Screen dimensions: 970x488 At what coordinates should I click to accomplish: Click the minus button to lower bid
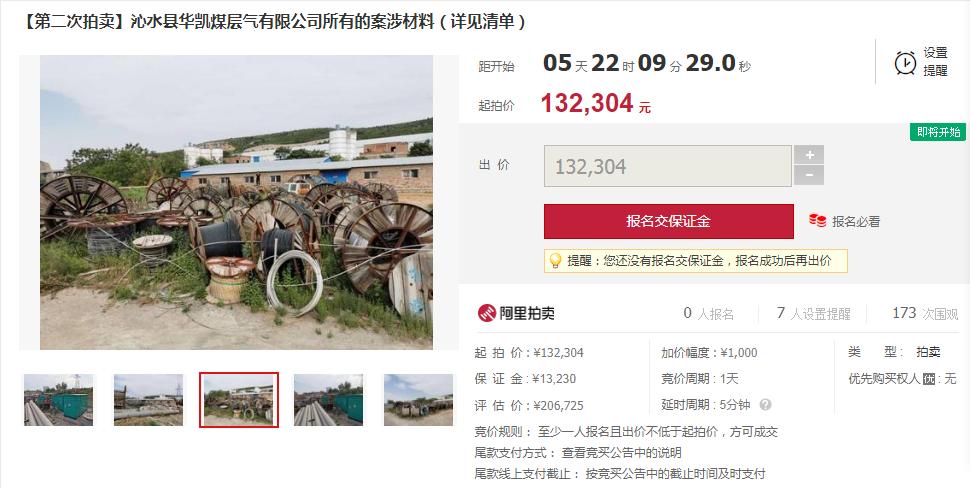(x=809, y=175)
